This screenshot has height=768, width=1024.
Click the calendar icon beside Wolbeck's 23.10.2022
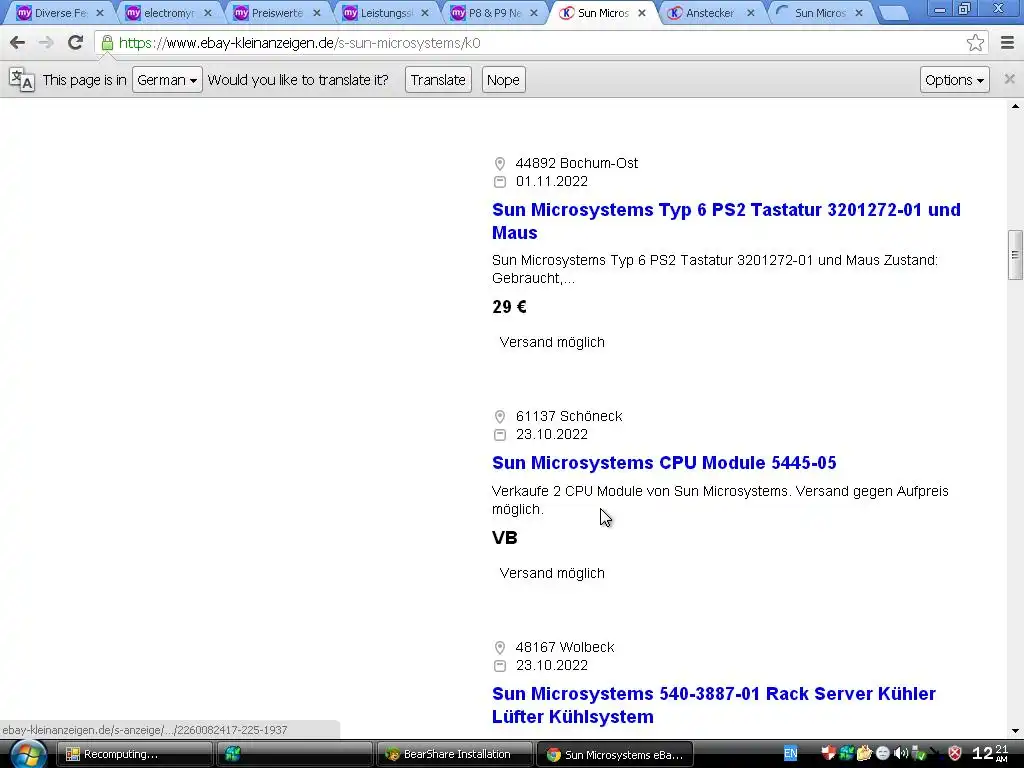click(x=500, y=665)
